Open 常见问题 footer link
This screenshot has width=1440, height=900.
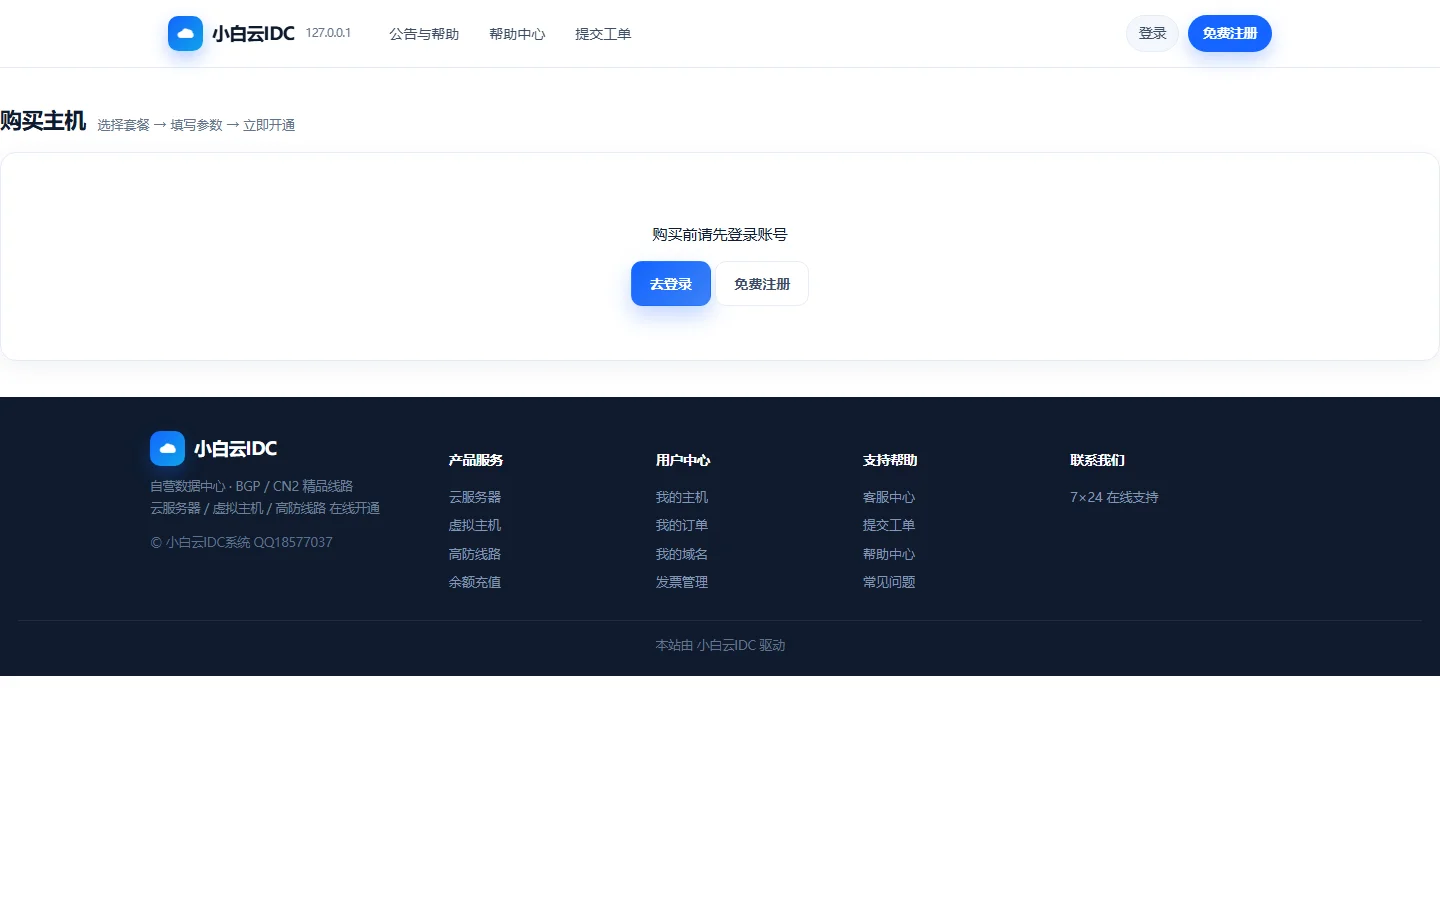[x=889, y=582]
